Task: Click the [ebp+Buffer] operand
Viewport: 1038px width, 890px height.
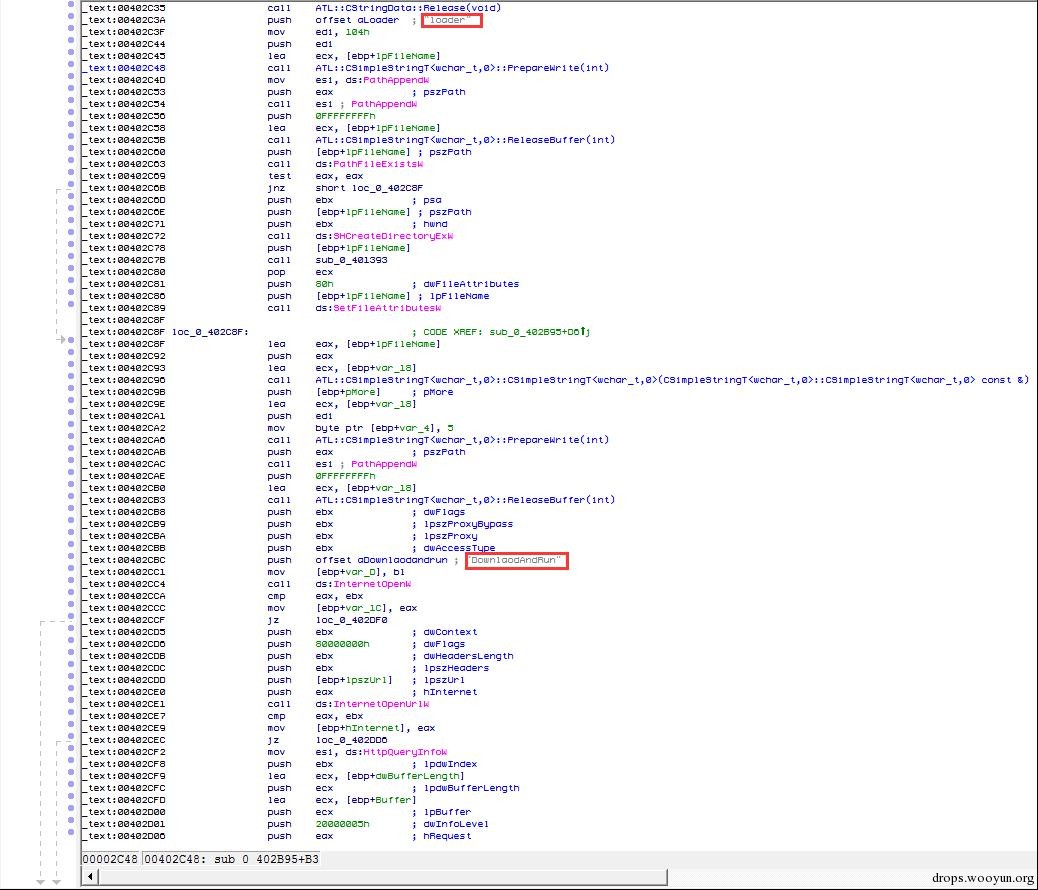Action: [x=381, y=799]
